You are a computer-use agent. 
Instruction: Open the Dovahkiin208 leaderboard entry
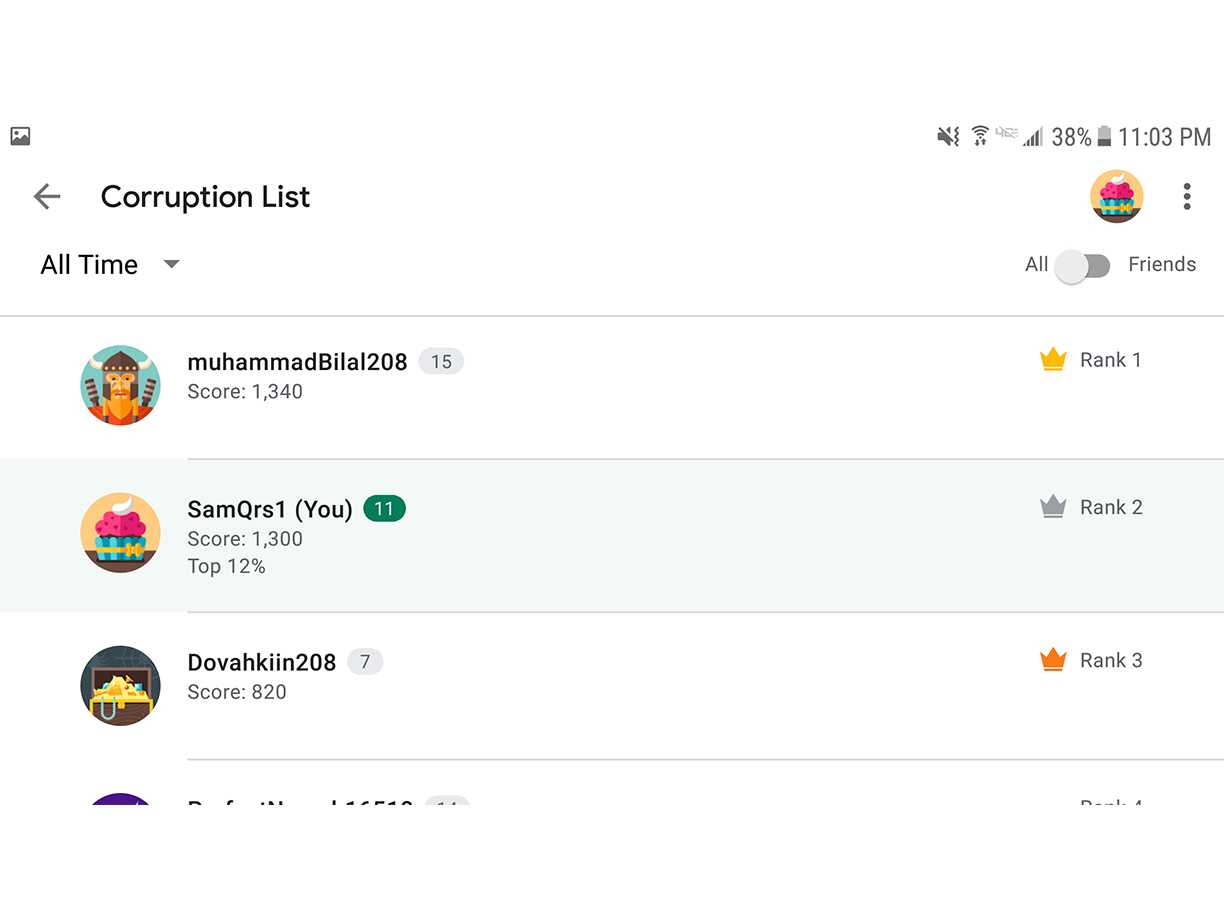coord(612,686)
